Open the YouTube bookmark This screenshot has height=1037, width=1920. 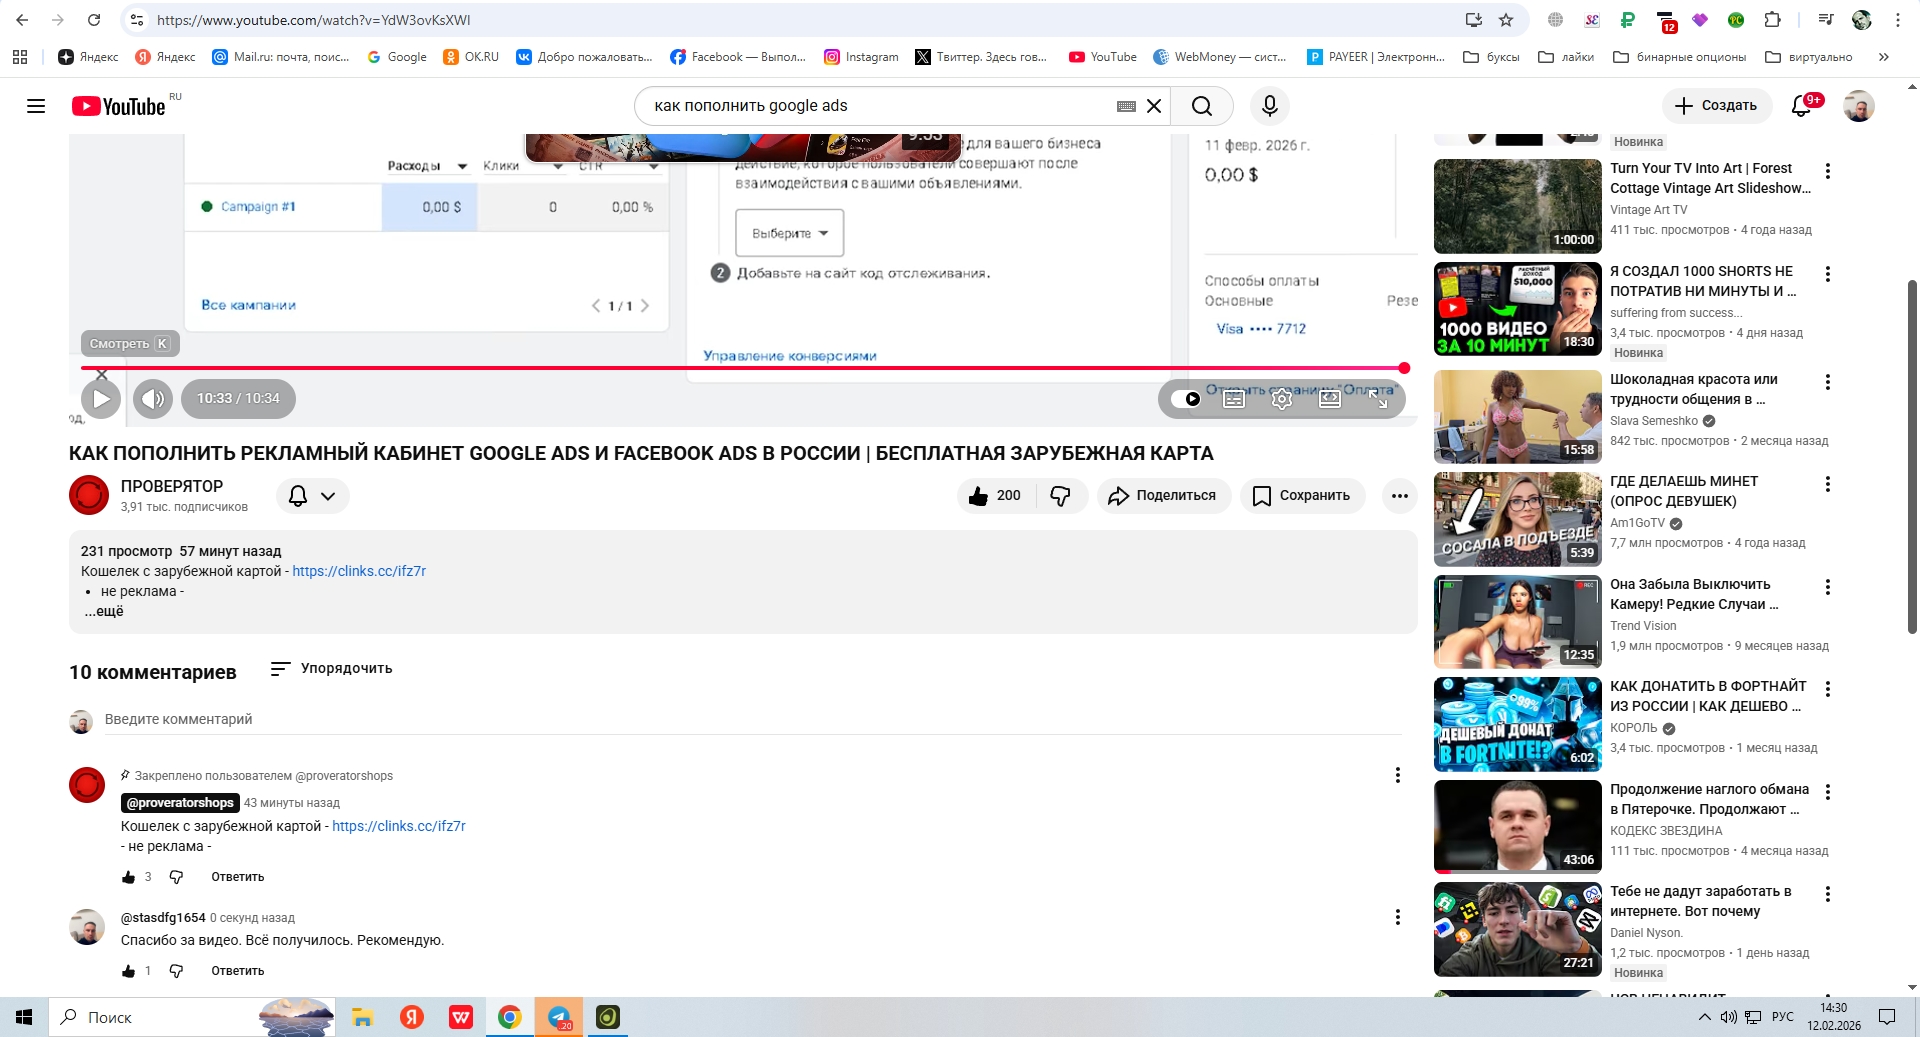1103,57
